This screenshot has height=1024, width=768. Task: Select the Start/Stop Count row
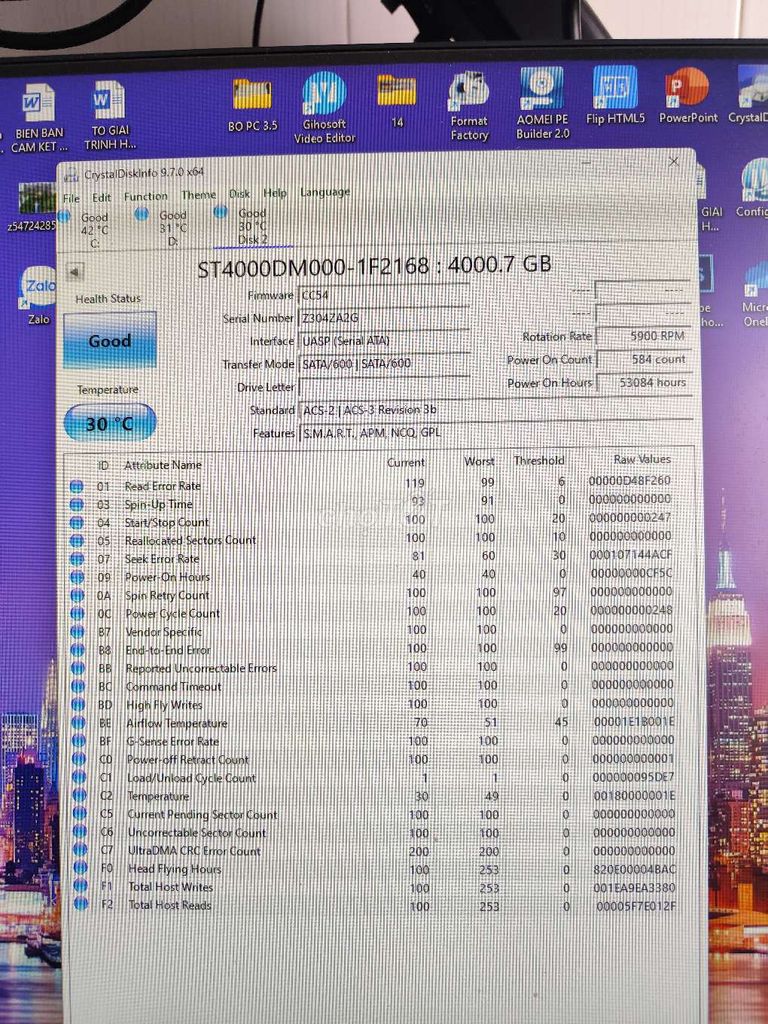click(x=372, y=521)
